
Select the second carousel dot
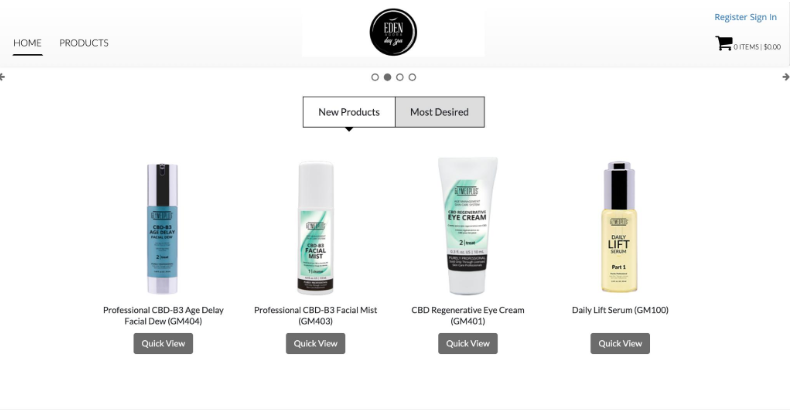(x=387, y=77)
